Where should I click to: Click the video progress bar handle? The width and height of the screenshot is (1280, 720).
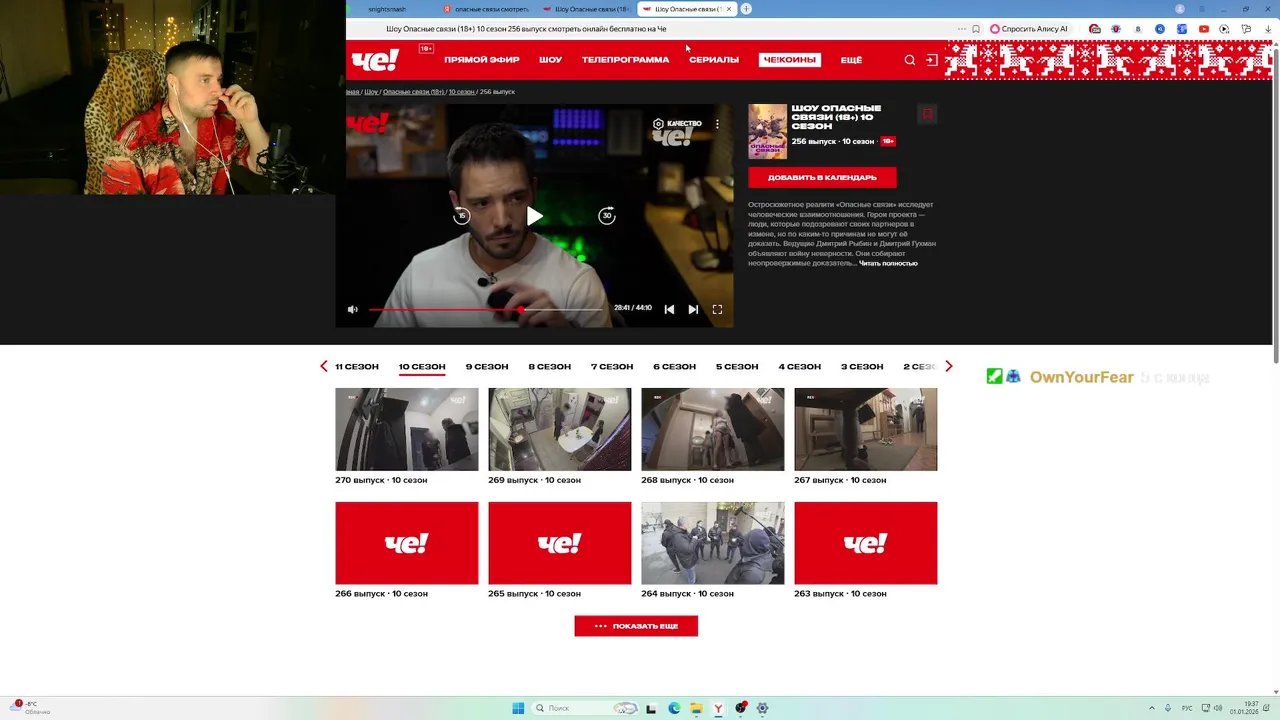coord(521,310)
